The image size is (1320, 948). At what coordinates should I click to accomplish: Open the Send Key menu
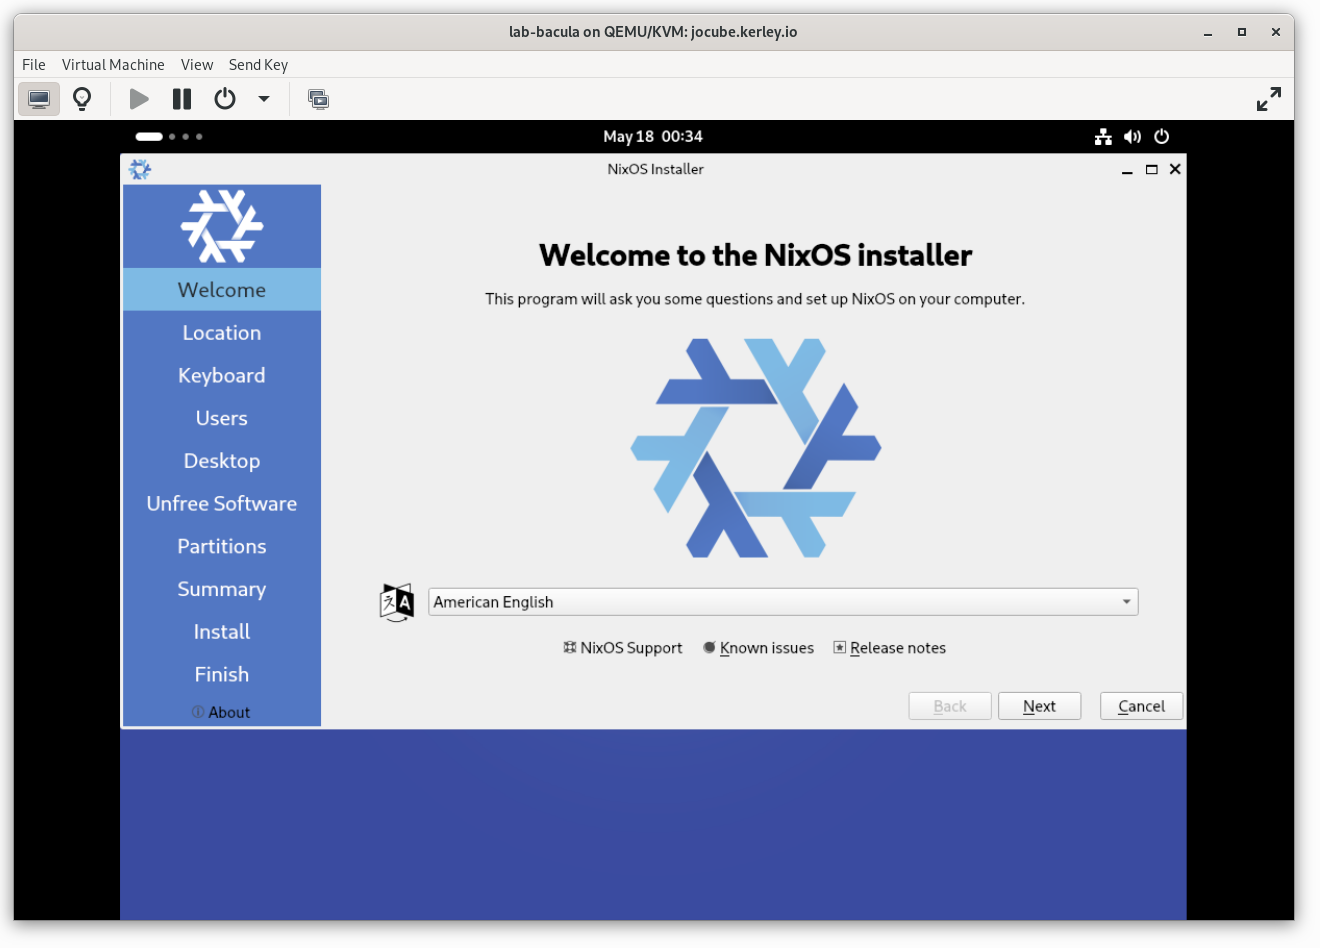(x=258, y=64)
